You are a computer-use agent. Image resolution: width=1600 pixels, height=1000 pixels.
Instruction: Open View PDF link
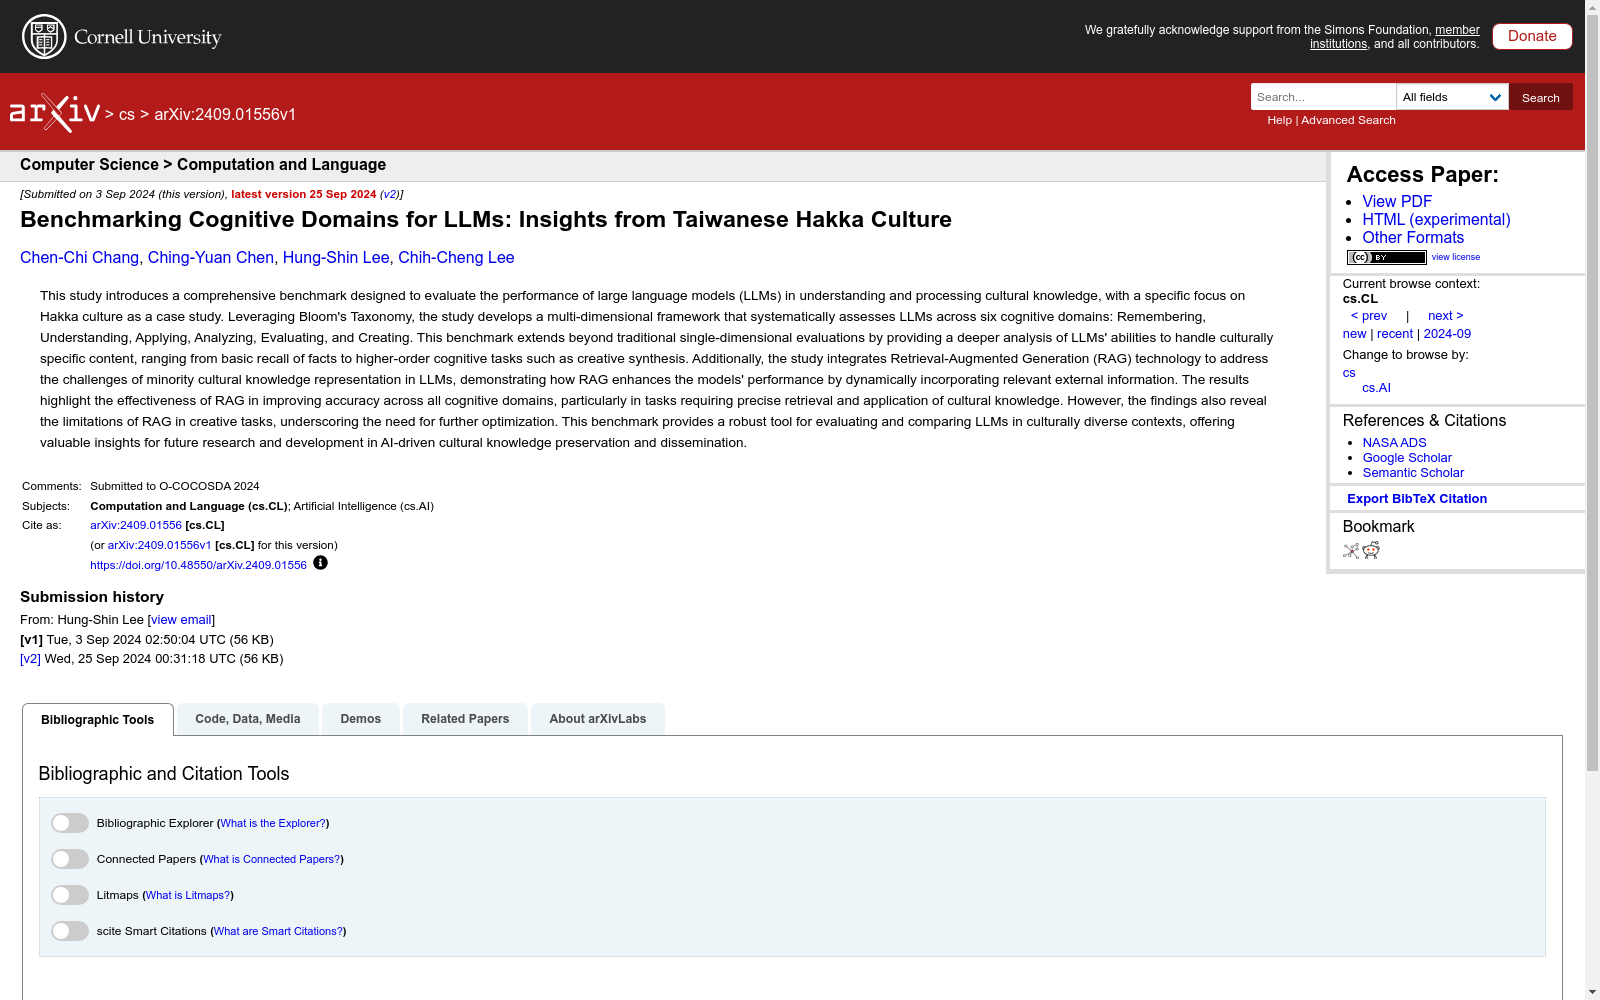click(1397, 202)
